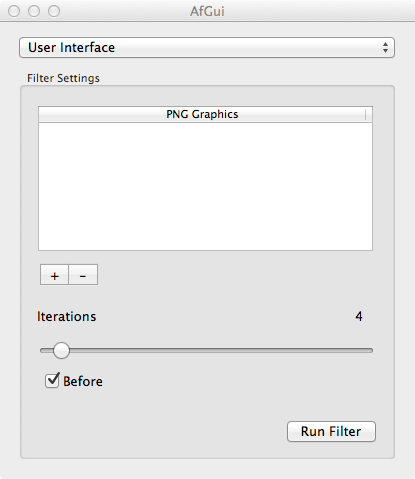The image size is (415, 479).
Task: Add an entry with the plus button
Action: point(54,275)
